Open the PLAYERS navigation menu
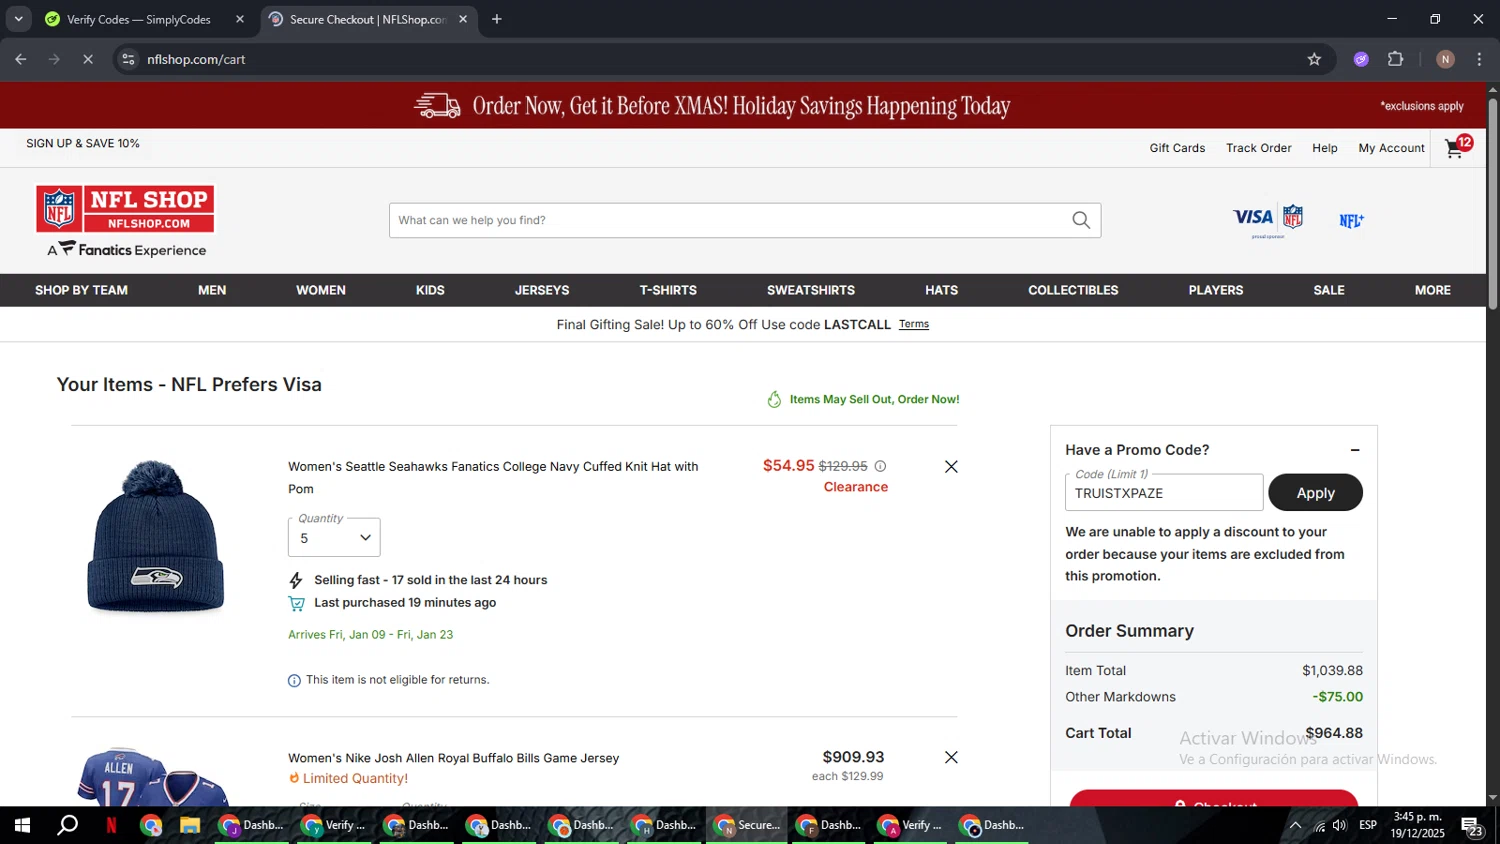 click(1216, 290)
